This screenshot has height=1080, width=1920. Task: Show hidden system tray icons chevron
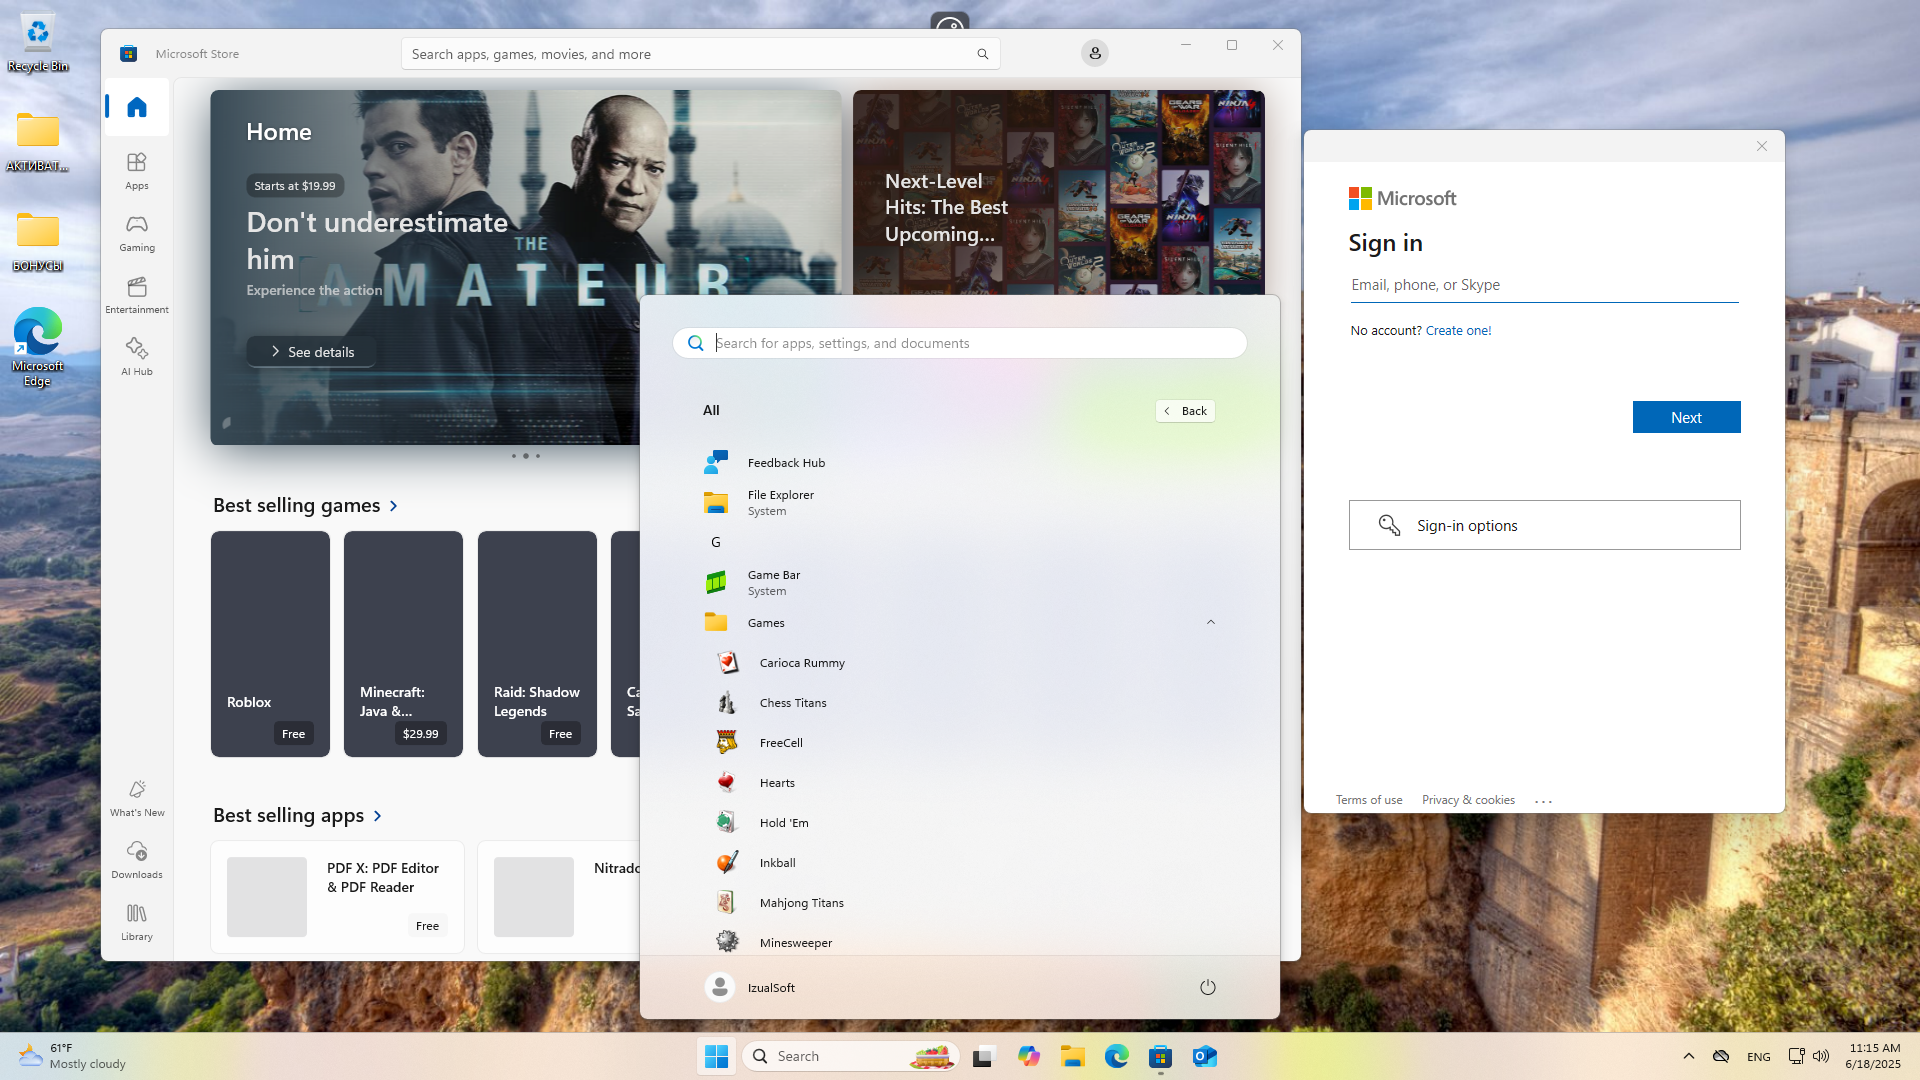1688,1056
